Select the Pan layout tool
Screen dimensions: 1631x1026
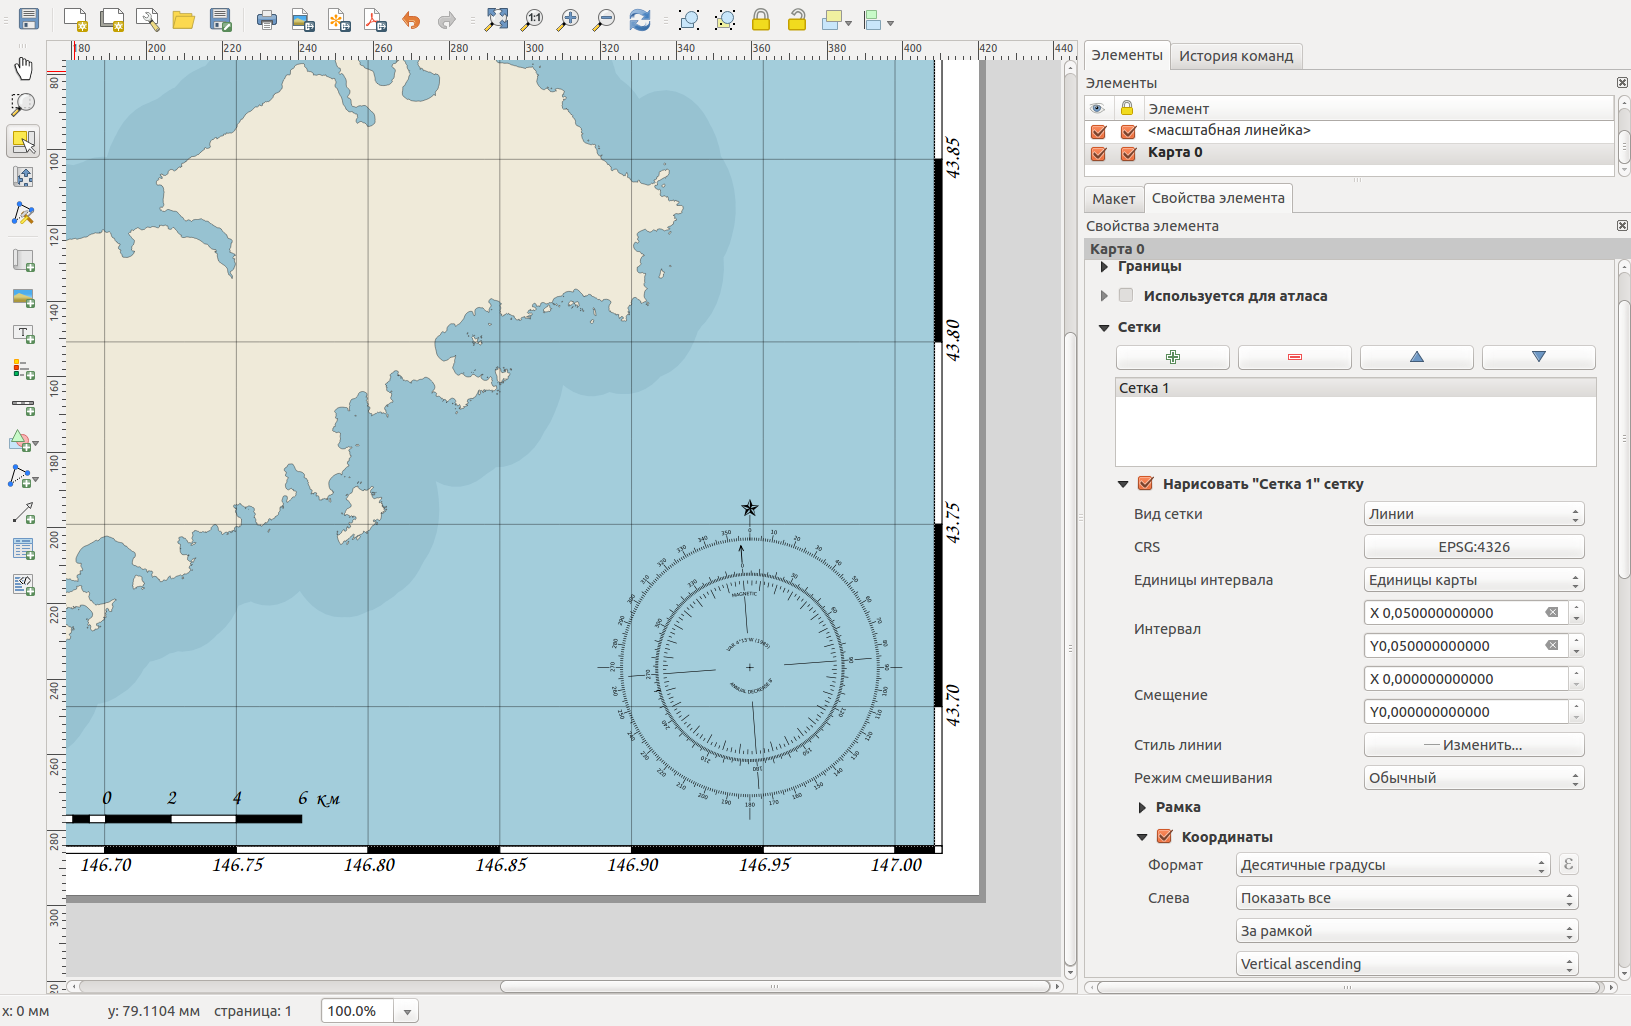coord(23,69)
